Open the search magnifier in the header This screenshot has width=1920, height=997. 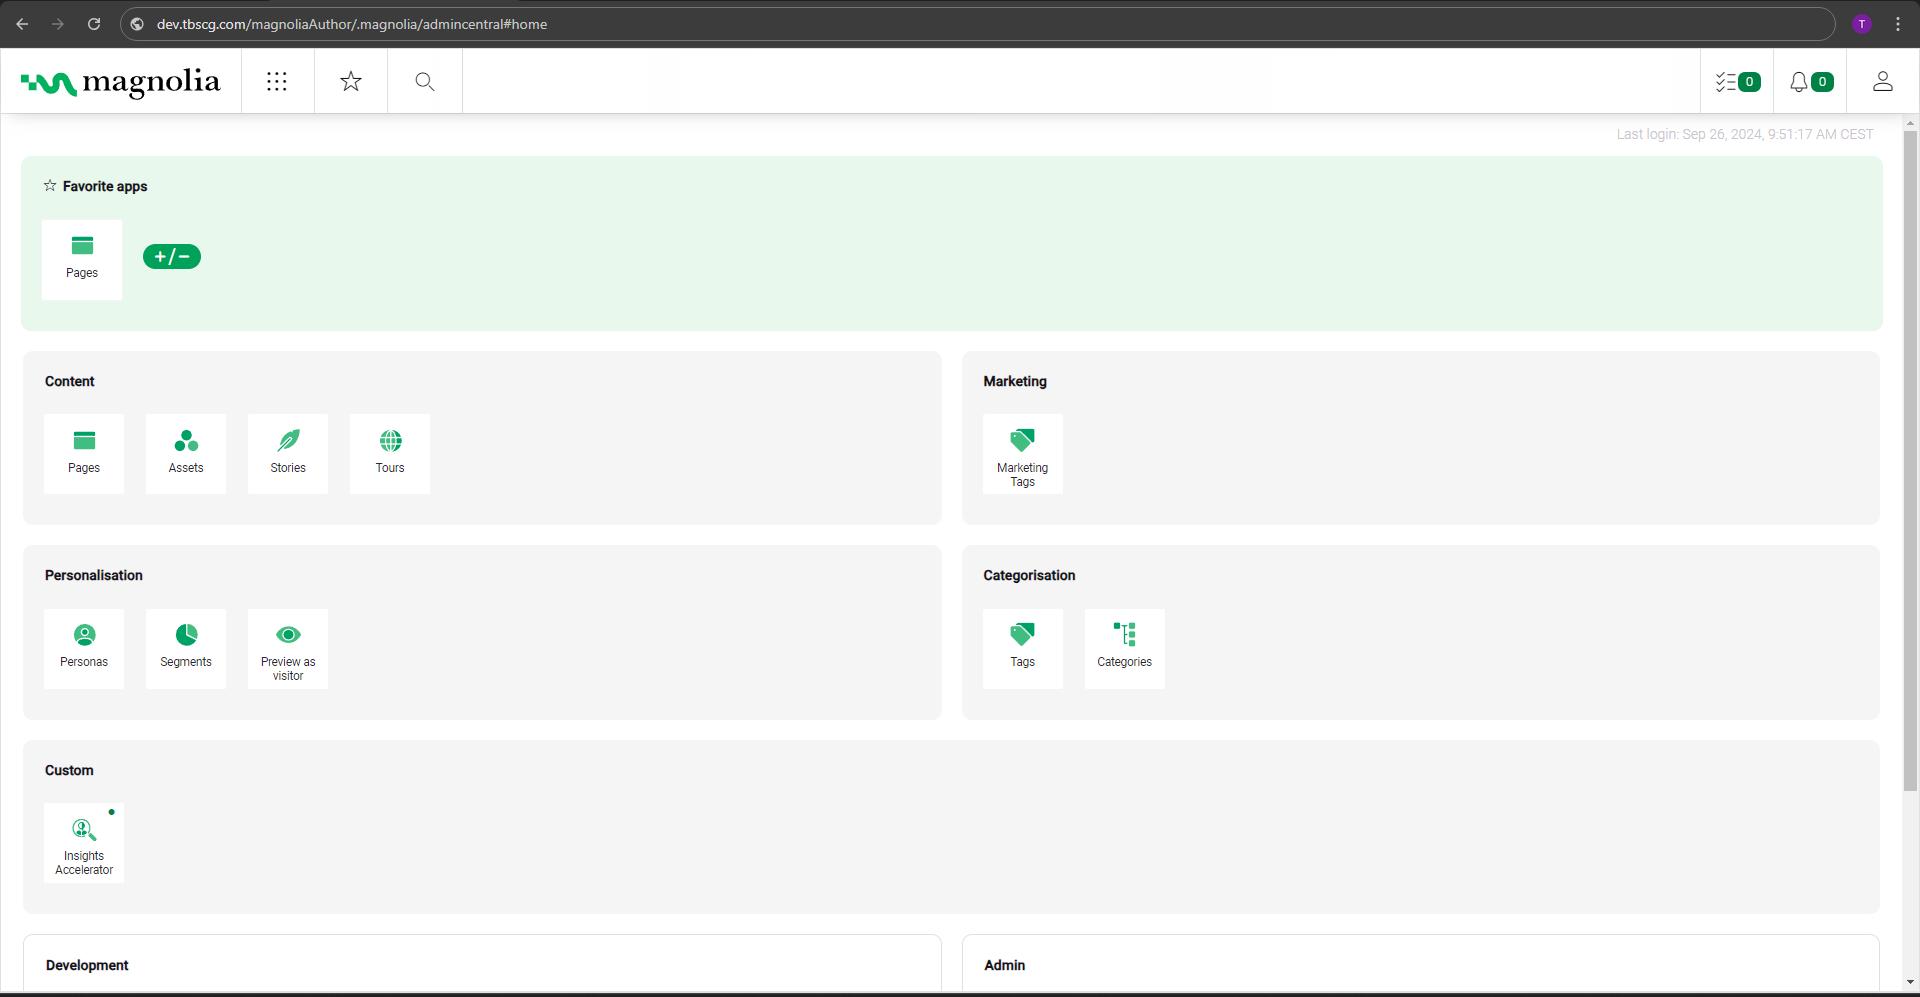tap(424, 81)
